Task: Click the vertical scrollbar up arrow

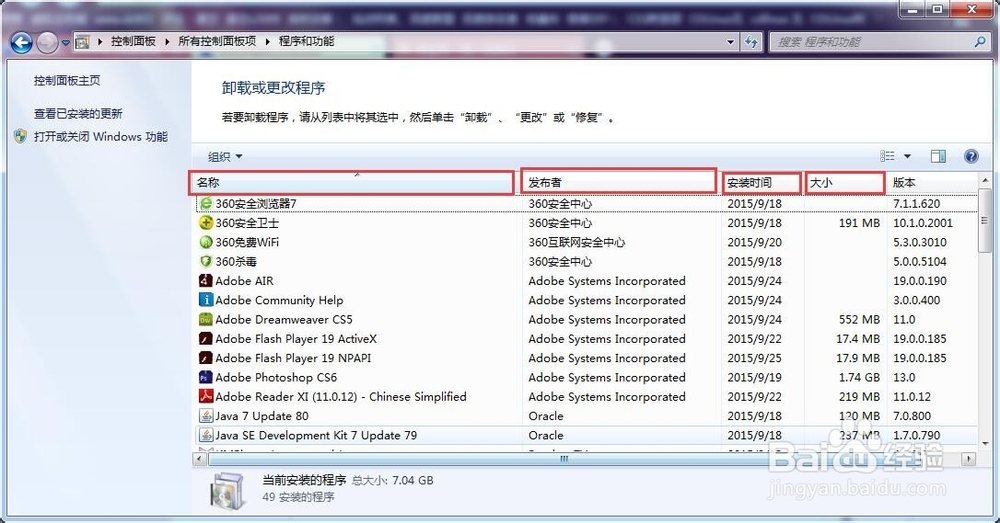Action: coord(985,180)
